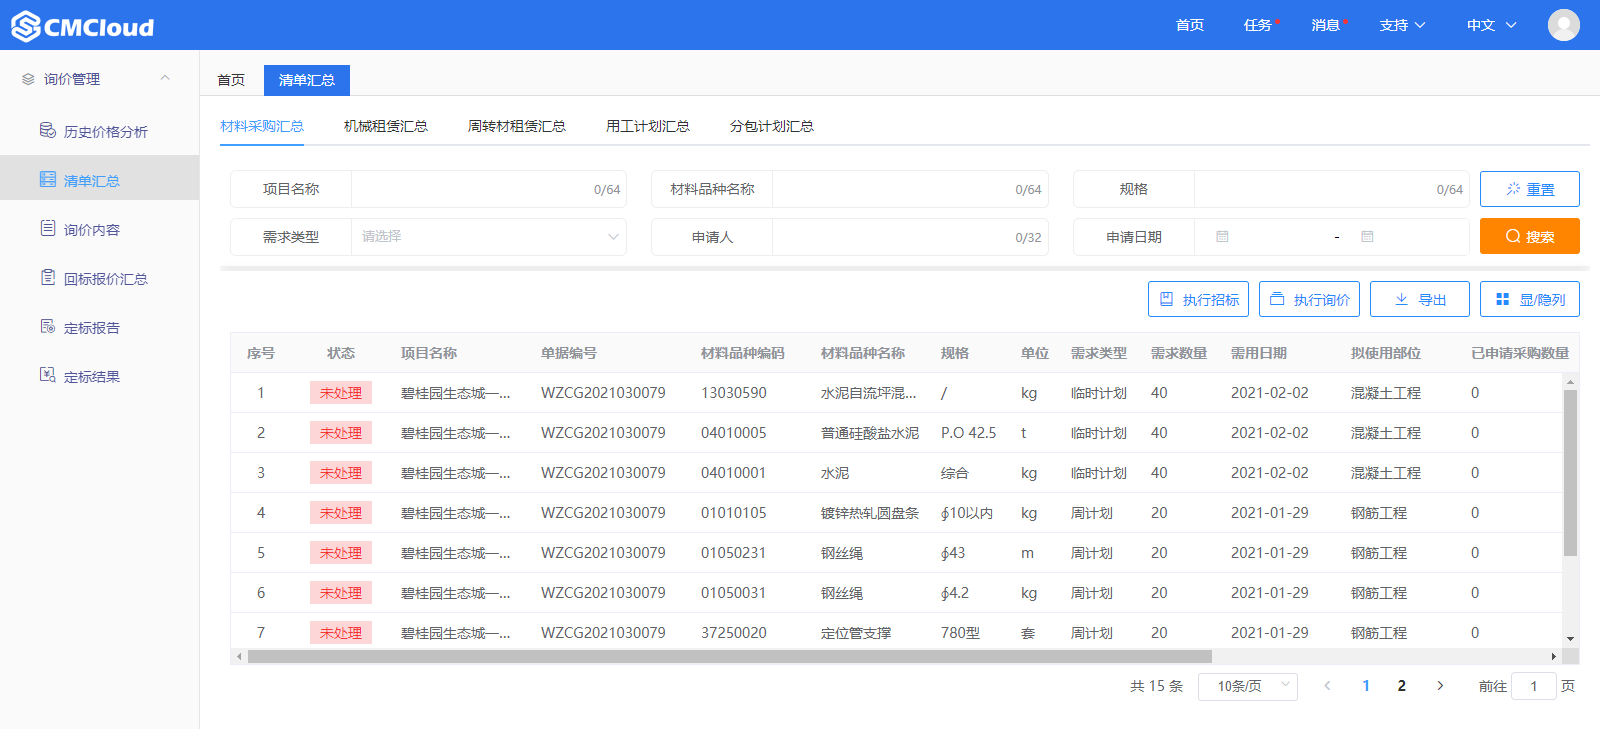Viewport: 1600px width, 729px height.
Task: Go to the next page arrow
Action: (1440, 686)
